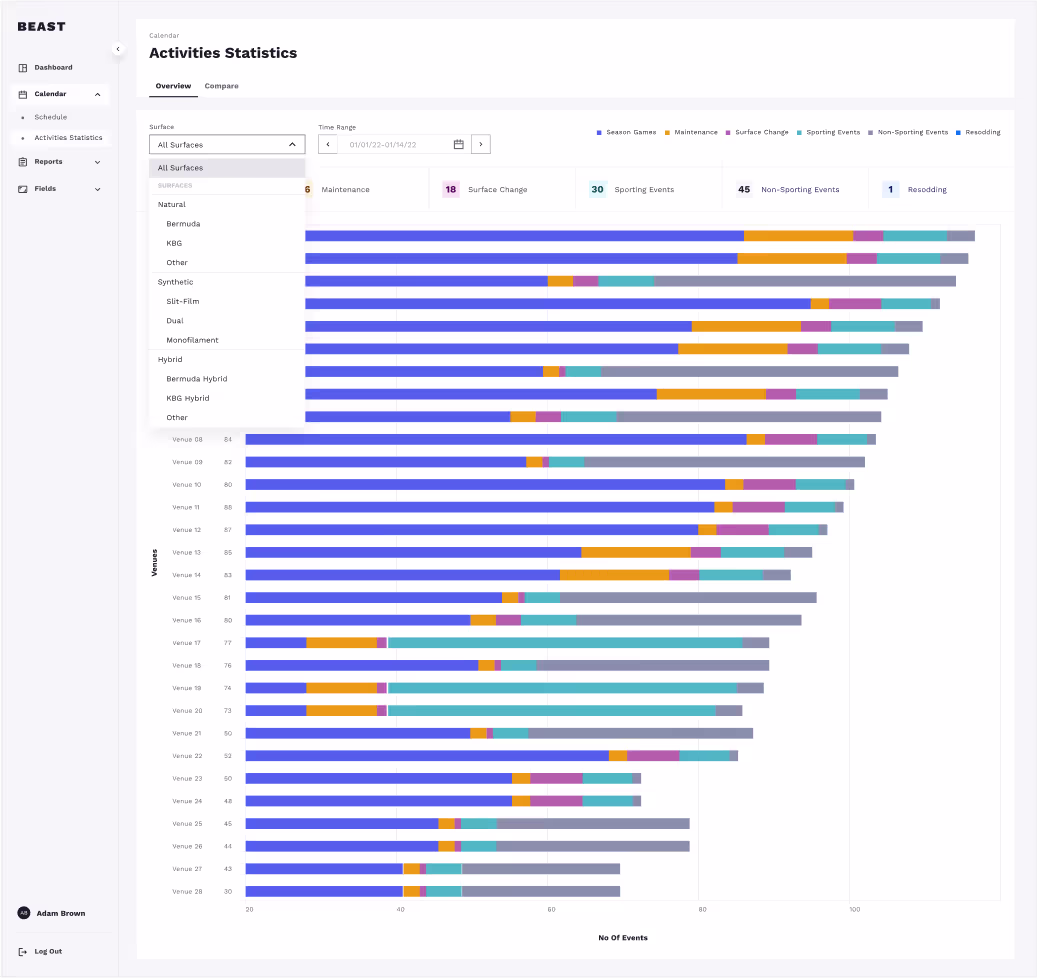Click Adam Brown's avatar

coord(24,913)
